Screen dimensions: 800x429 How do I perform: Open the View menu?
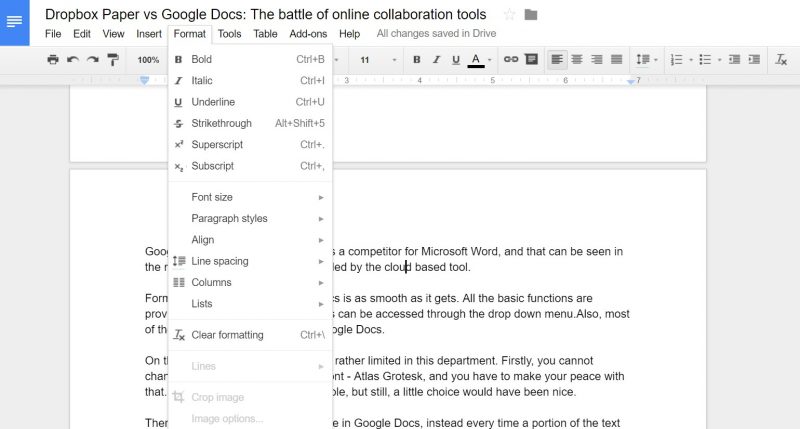click(x=113, y=34)
